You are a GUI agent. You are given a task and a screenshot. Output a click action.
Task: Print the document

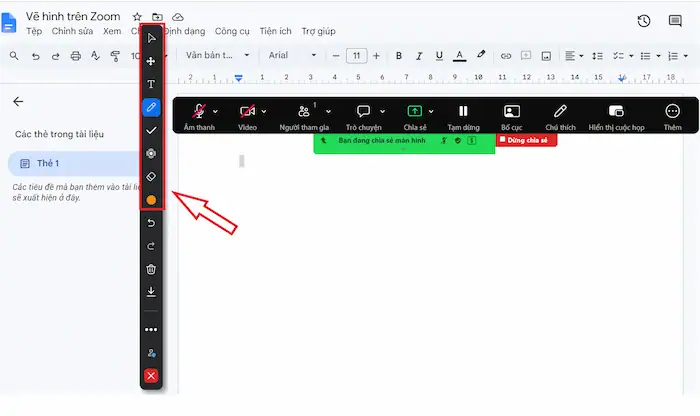(76, 56)
